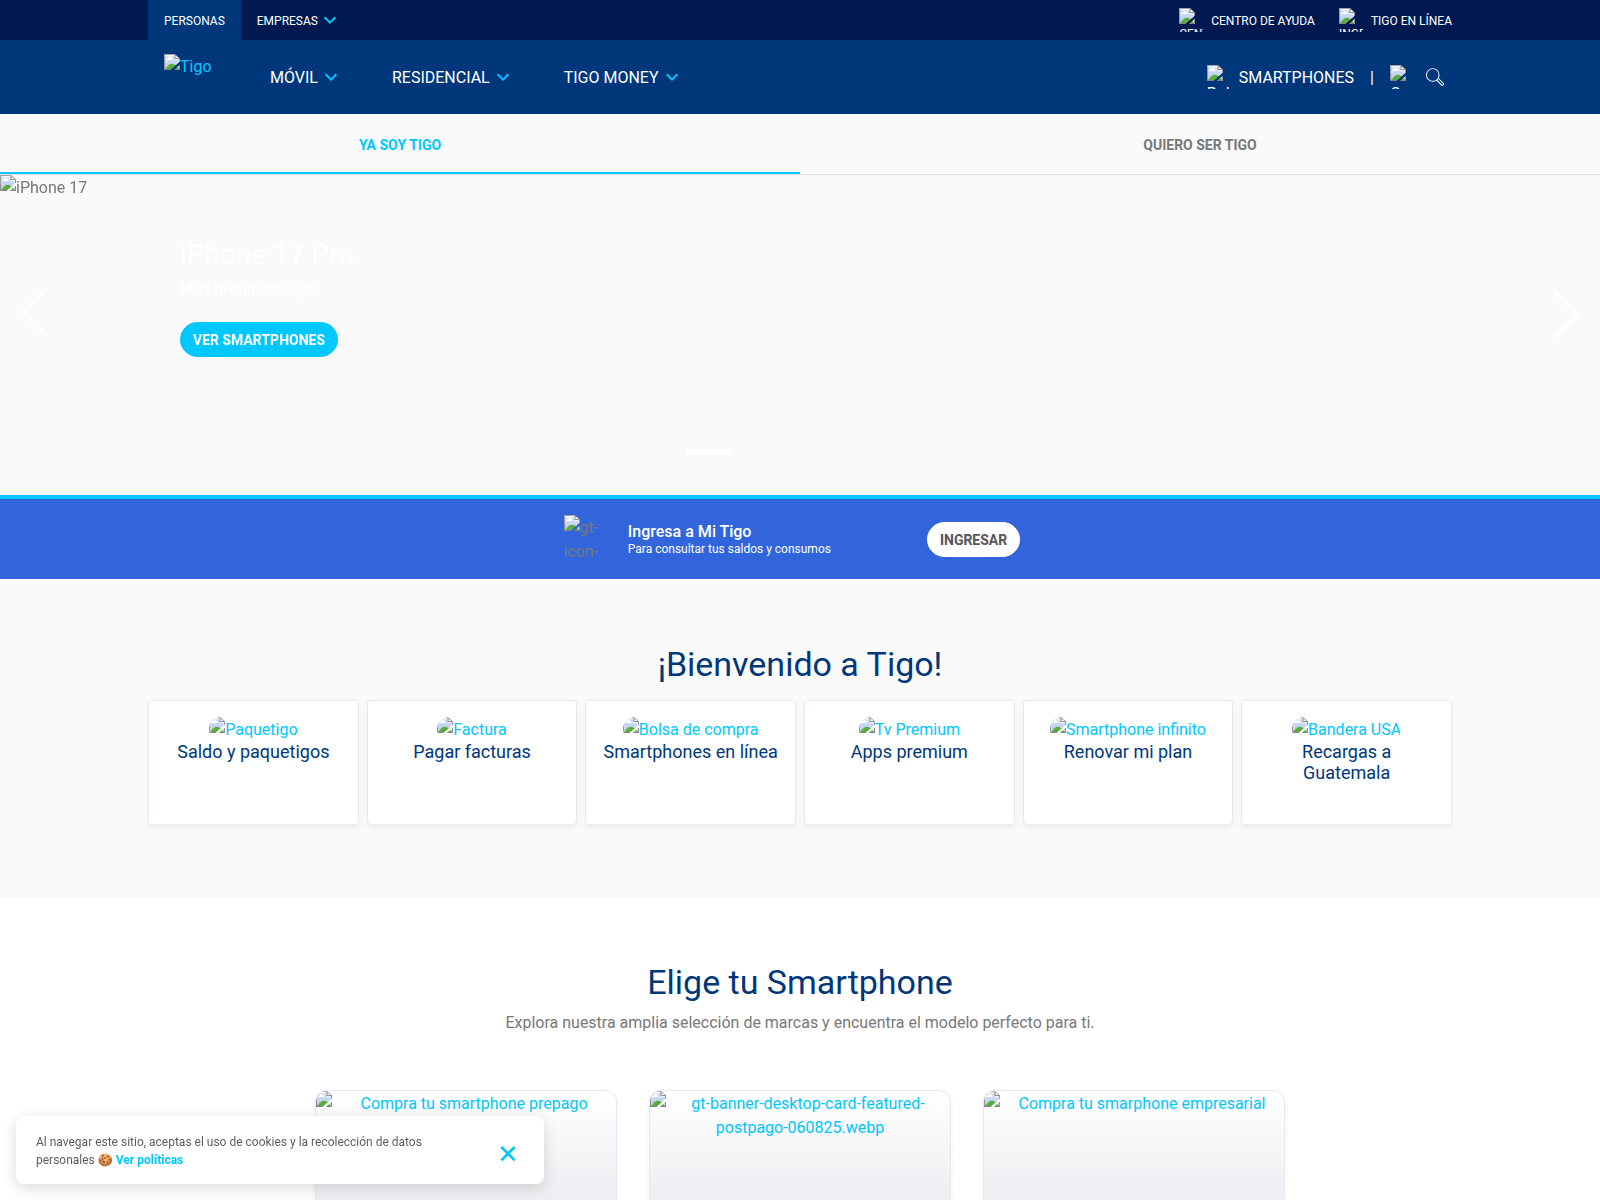
Task: Open the search magnifier icon
Action: pos(1435,77)
